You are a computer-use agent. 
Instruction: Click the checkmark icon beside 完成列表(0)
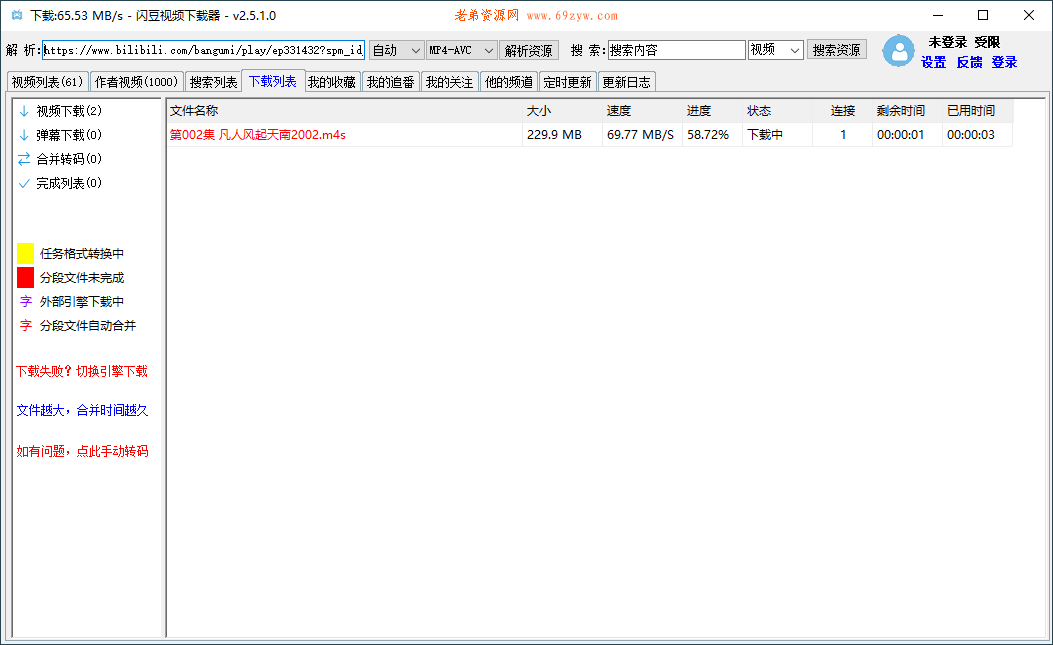24,183
